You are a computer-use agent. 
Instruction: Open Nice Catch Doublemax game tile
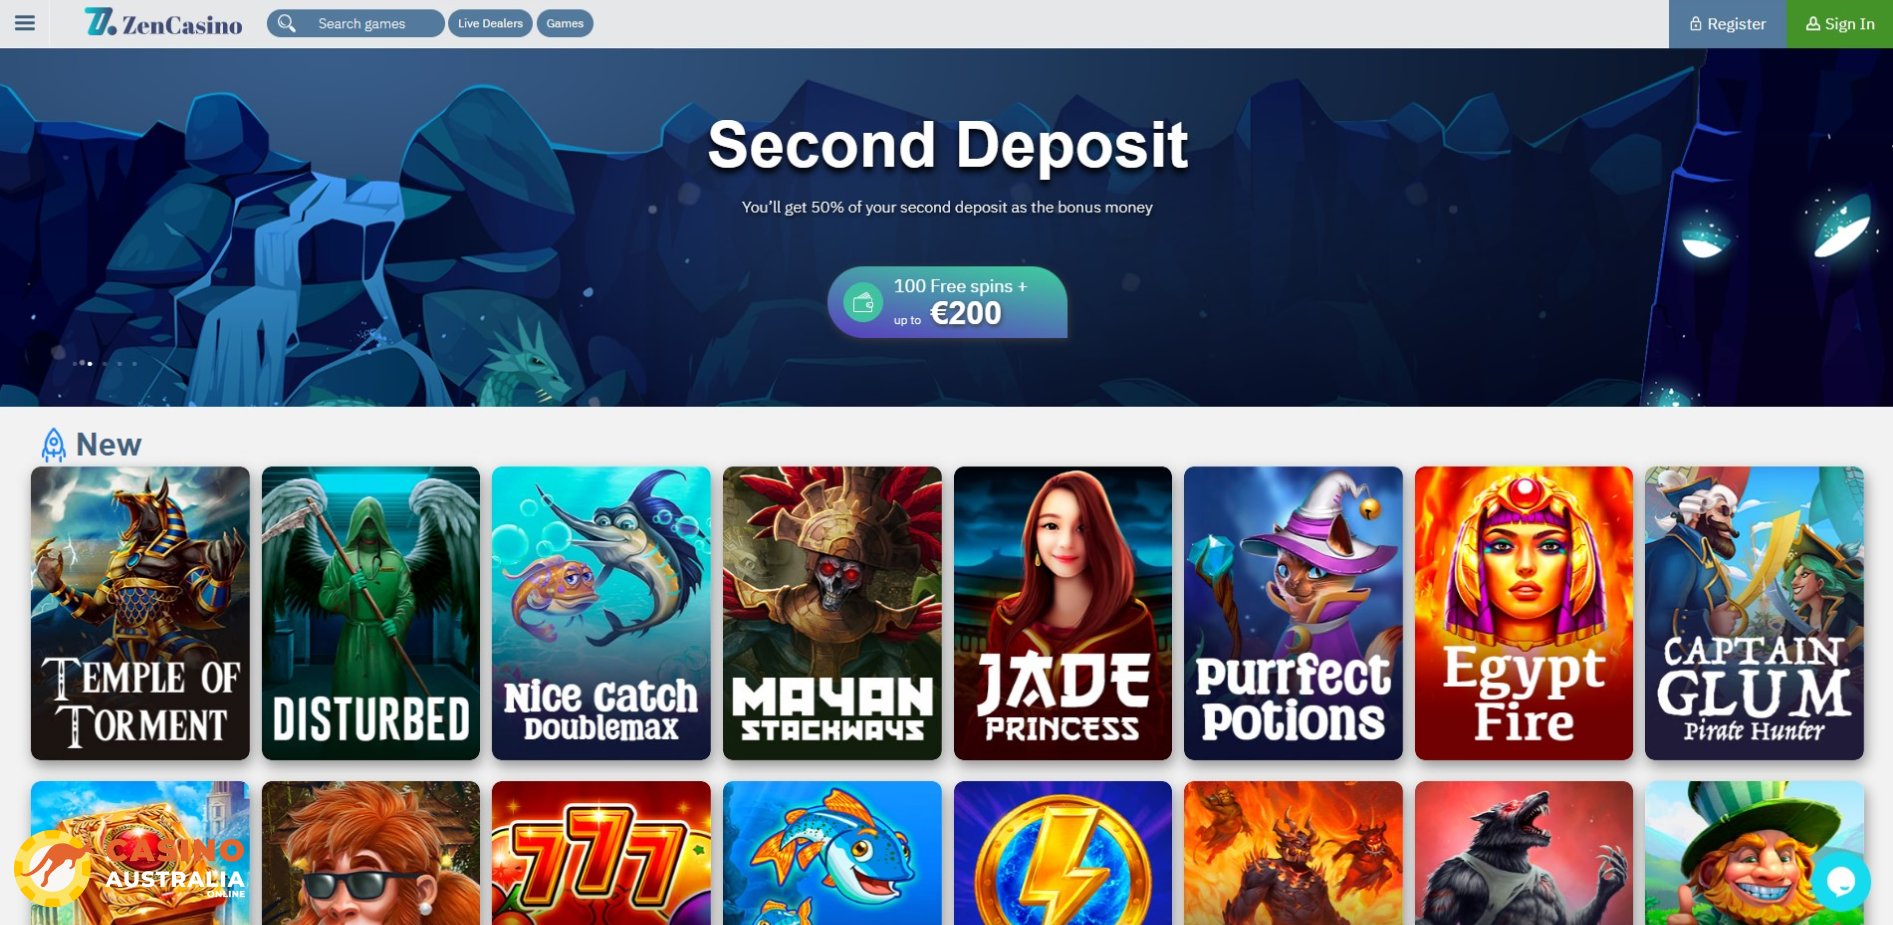[x=601, y=613]
